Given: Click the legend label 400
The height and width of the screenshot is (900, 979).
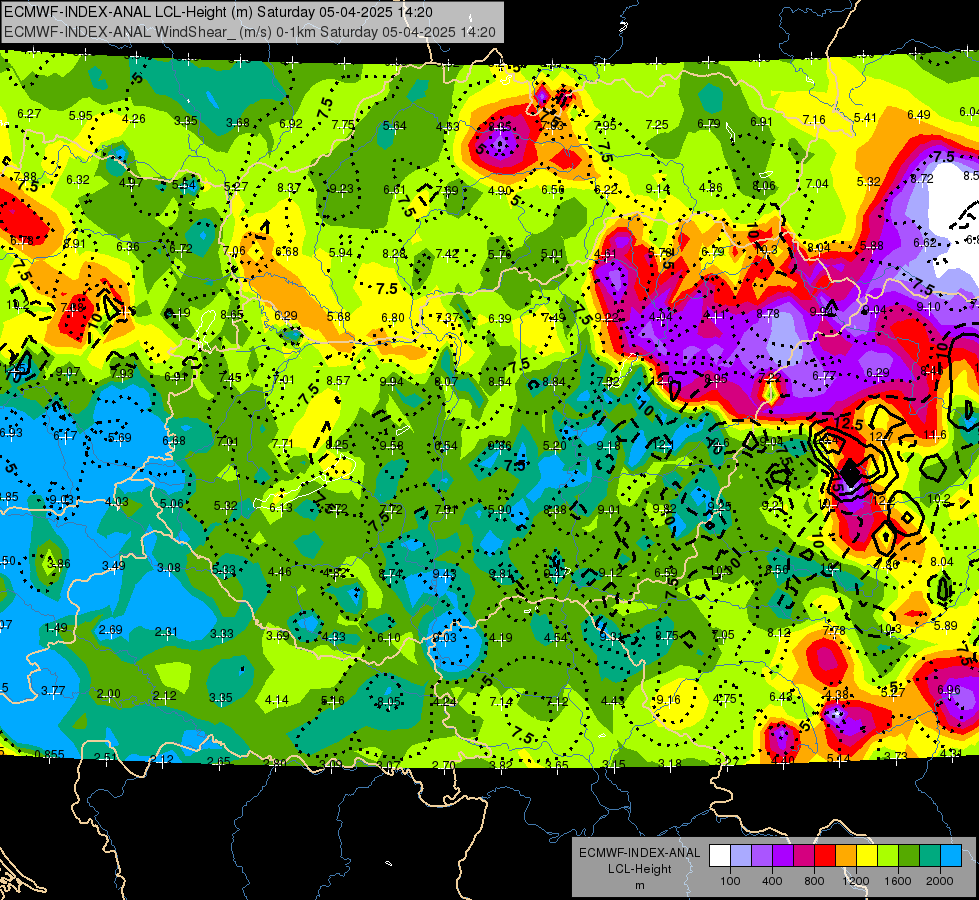Looking at the screenshot, I should tap(772, 881).
